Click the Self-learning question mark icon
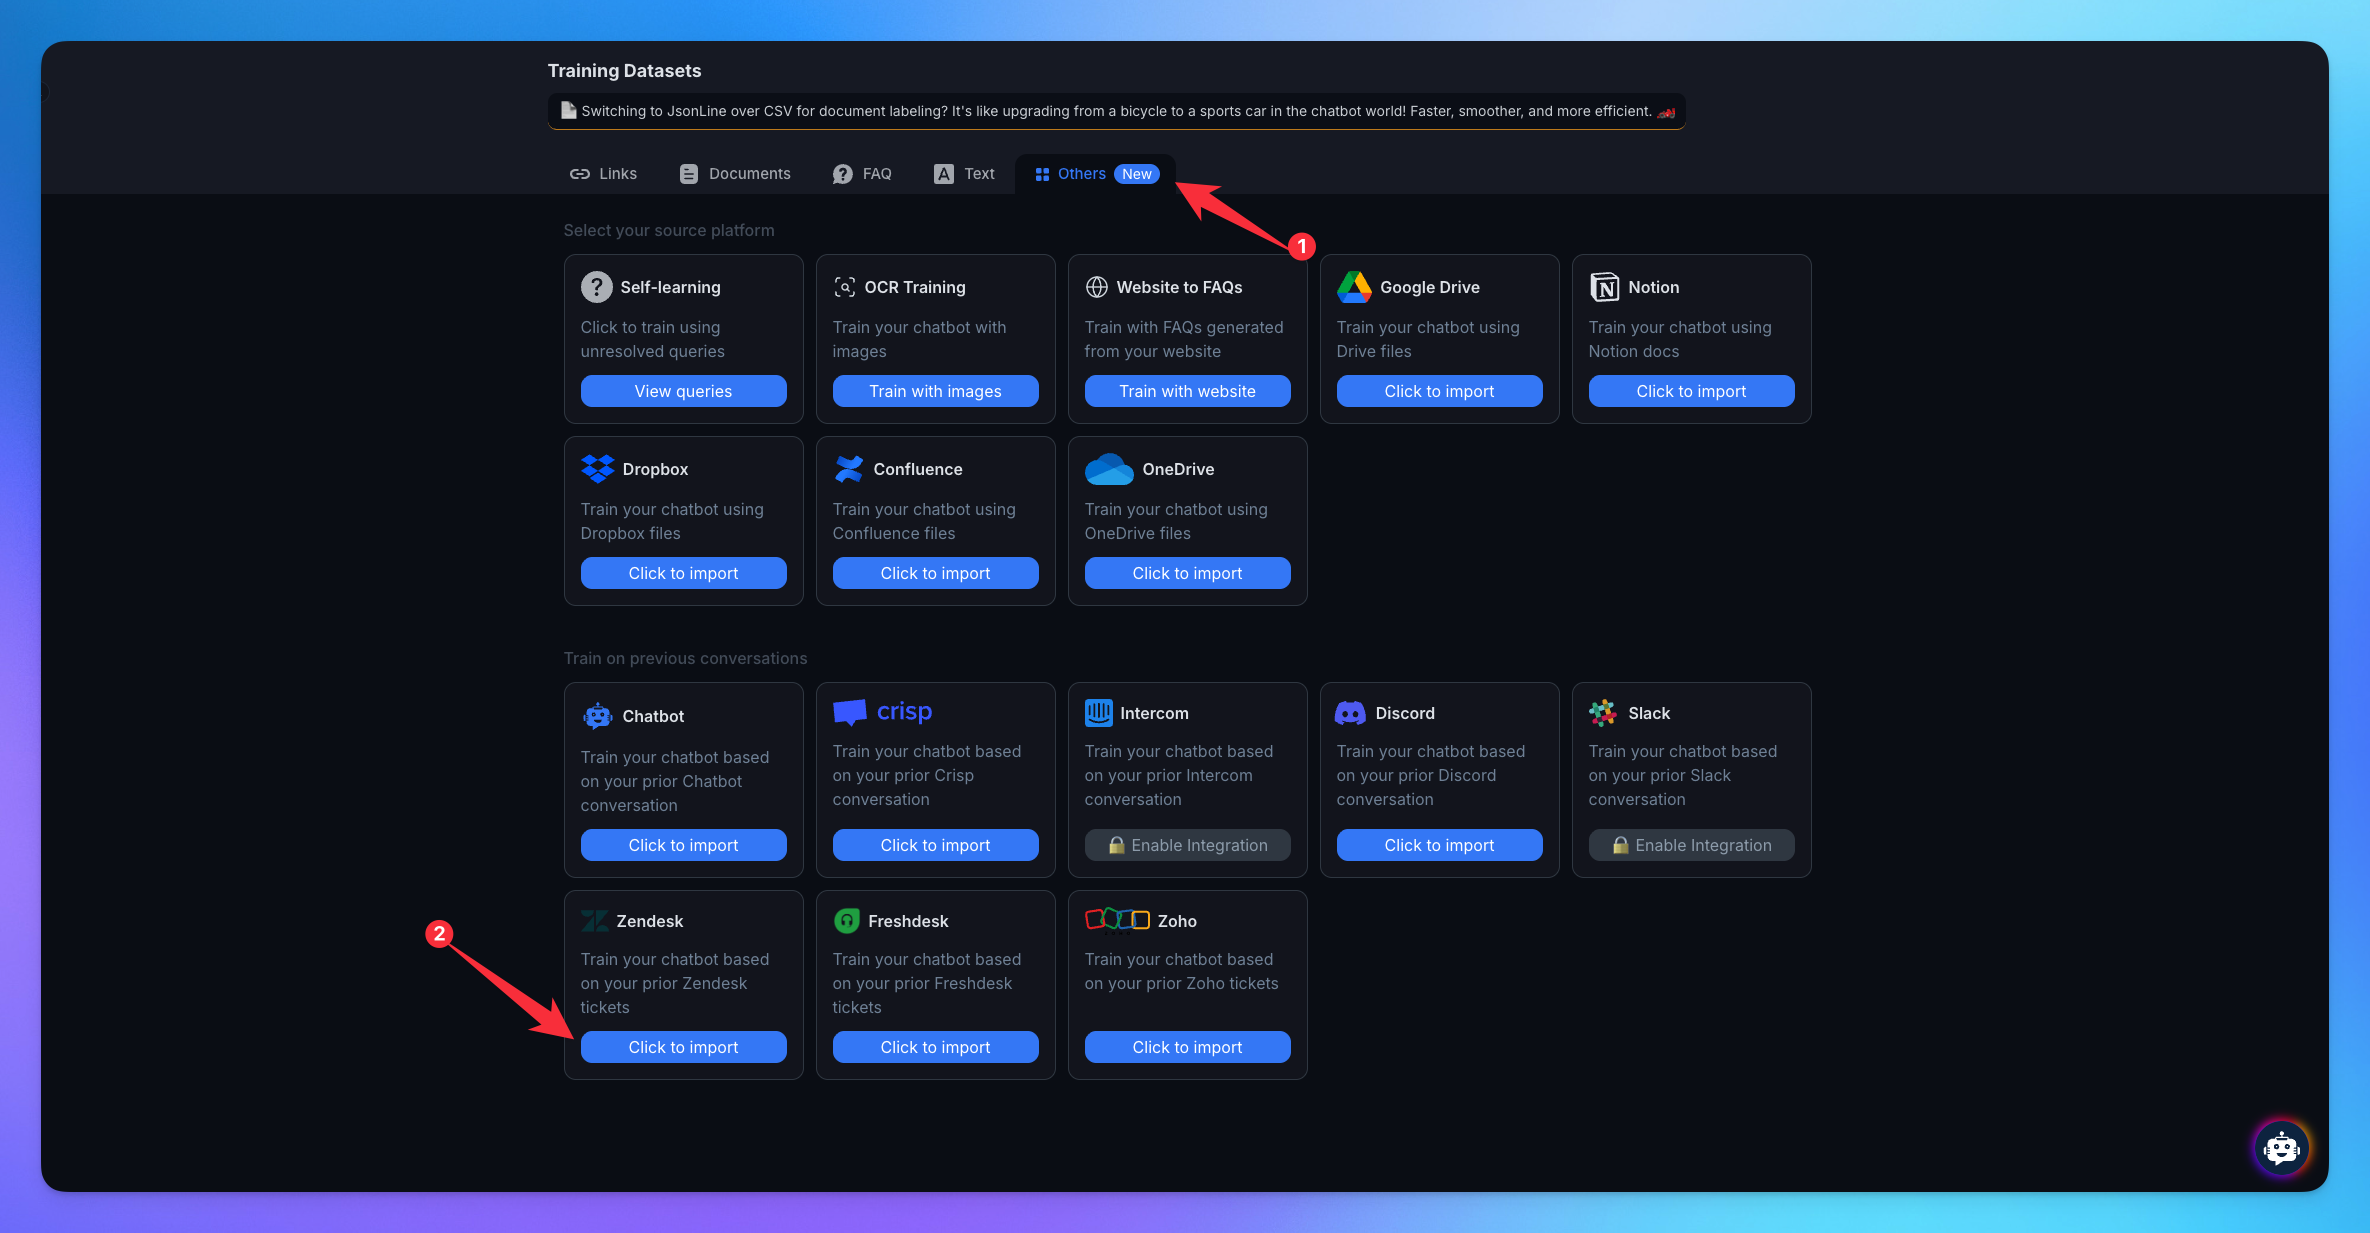The width and height of the screenshot is (2370, 1233). coord(596,287)
